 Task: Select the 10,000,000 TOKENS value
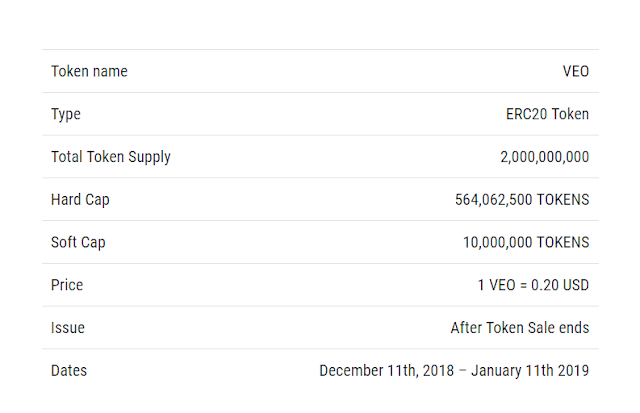(x=526, y=242)
